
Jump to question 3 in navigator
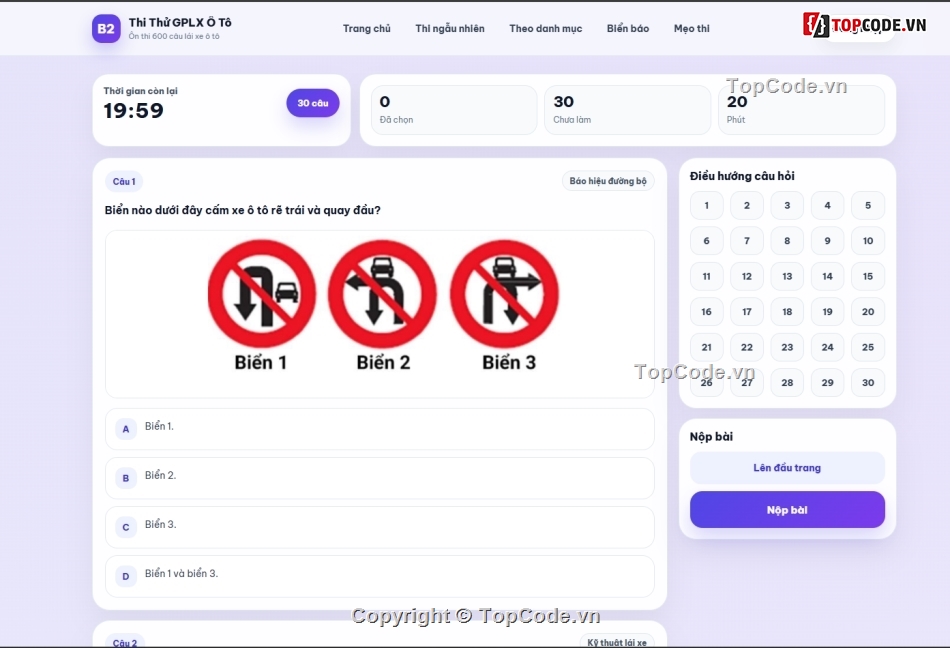coord(787,205)
